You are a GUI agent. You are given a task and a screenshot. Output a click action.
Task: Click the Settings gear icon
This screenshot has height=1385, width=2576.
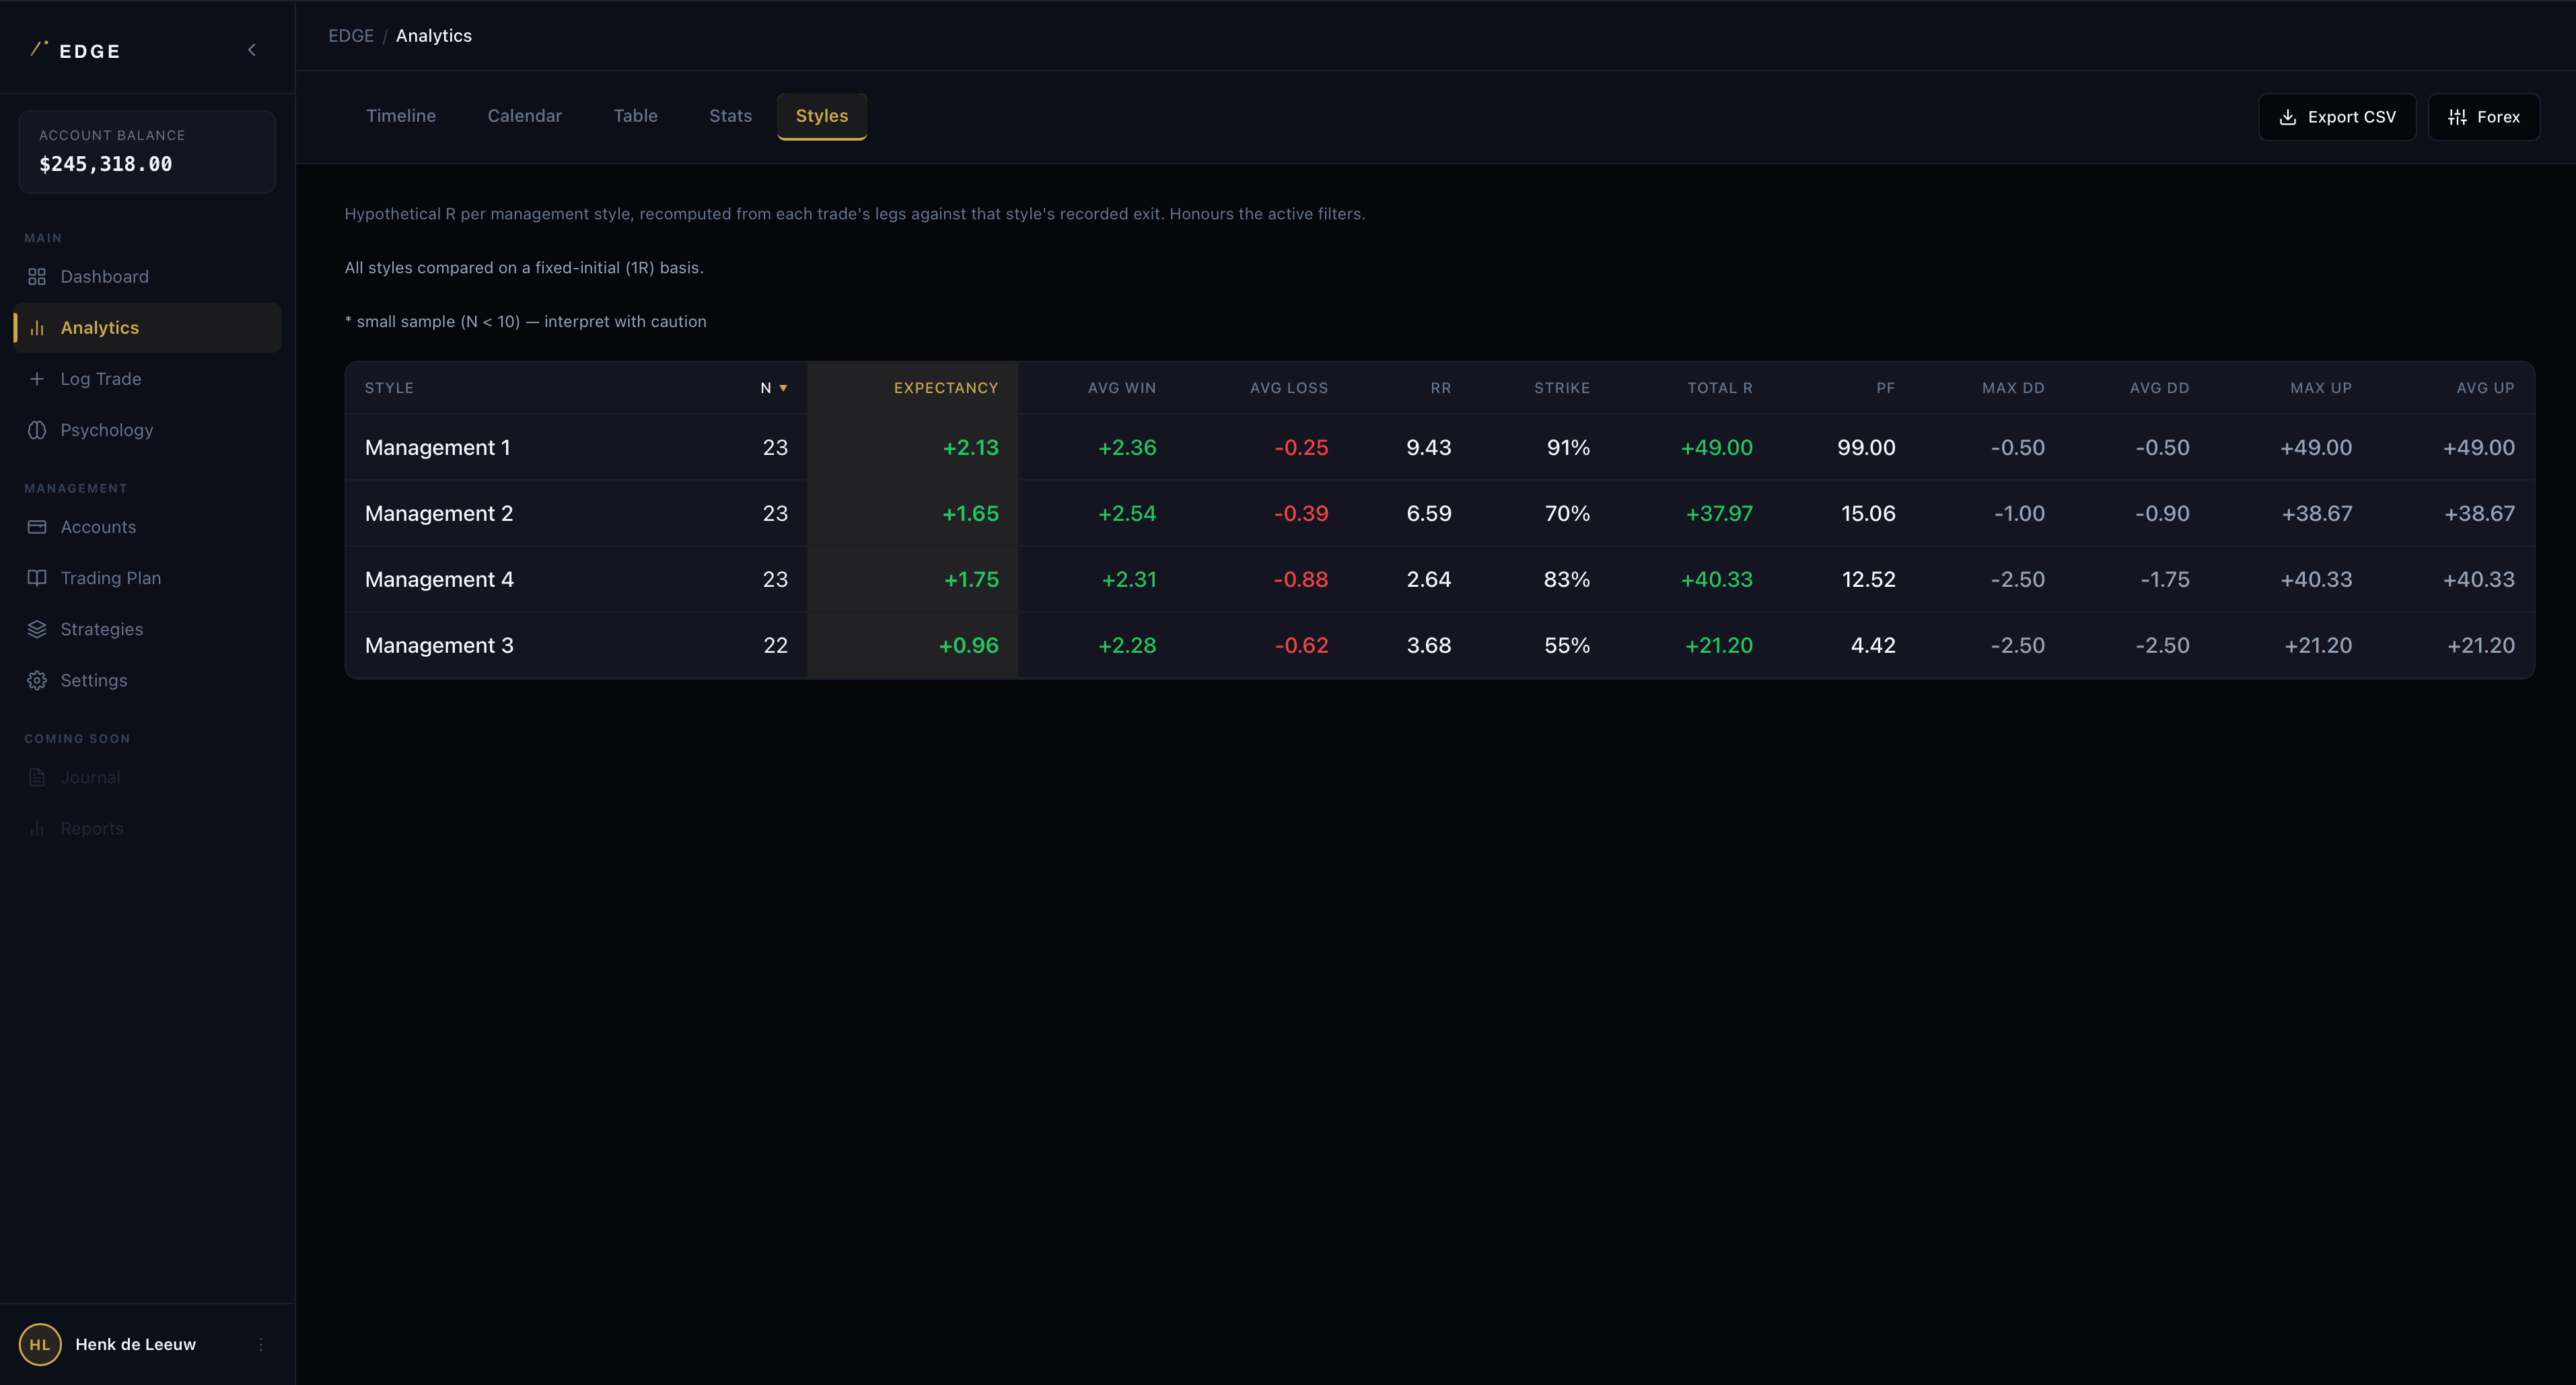37,680
